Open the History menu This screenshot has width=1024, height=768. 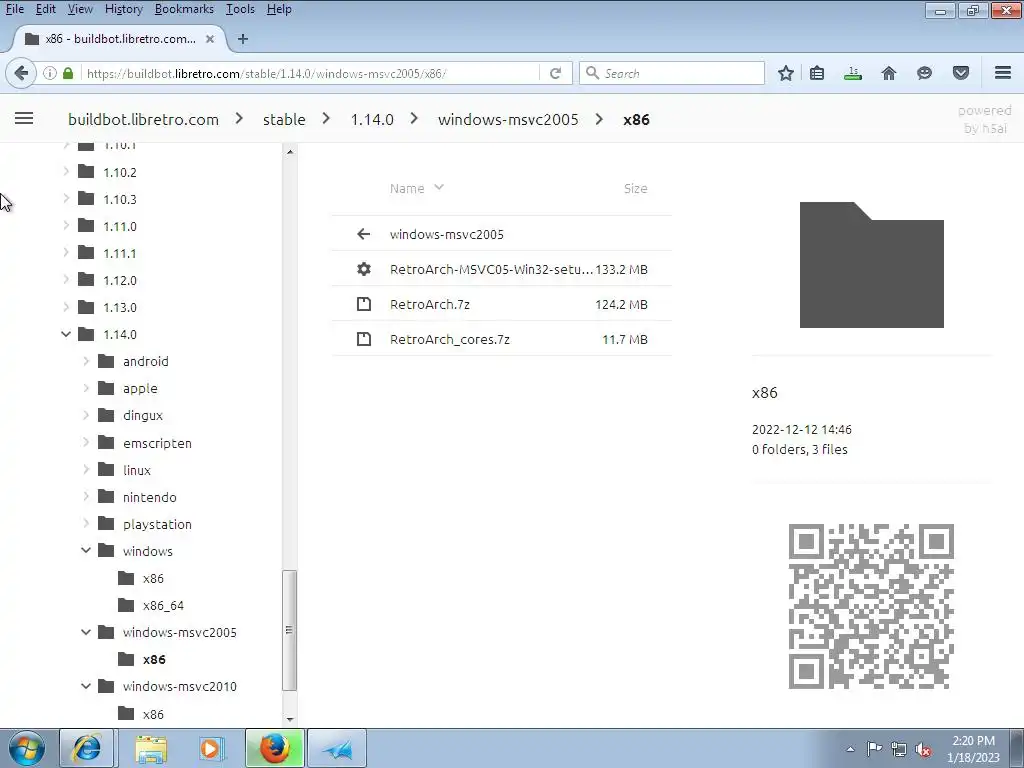pos(123,9)
